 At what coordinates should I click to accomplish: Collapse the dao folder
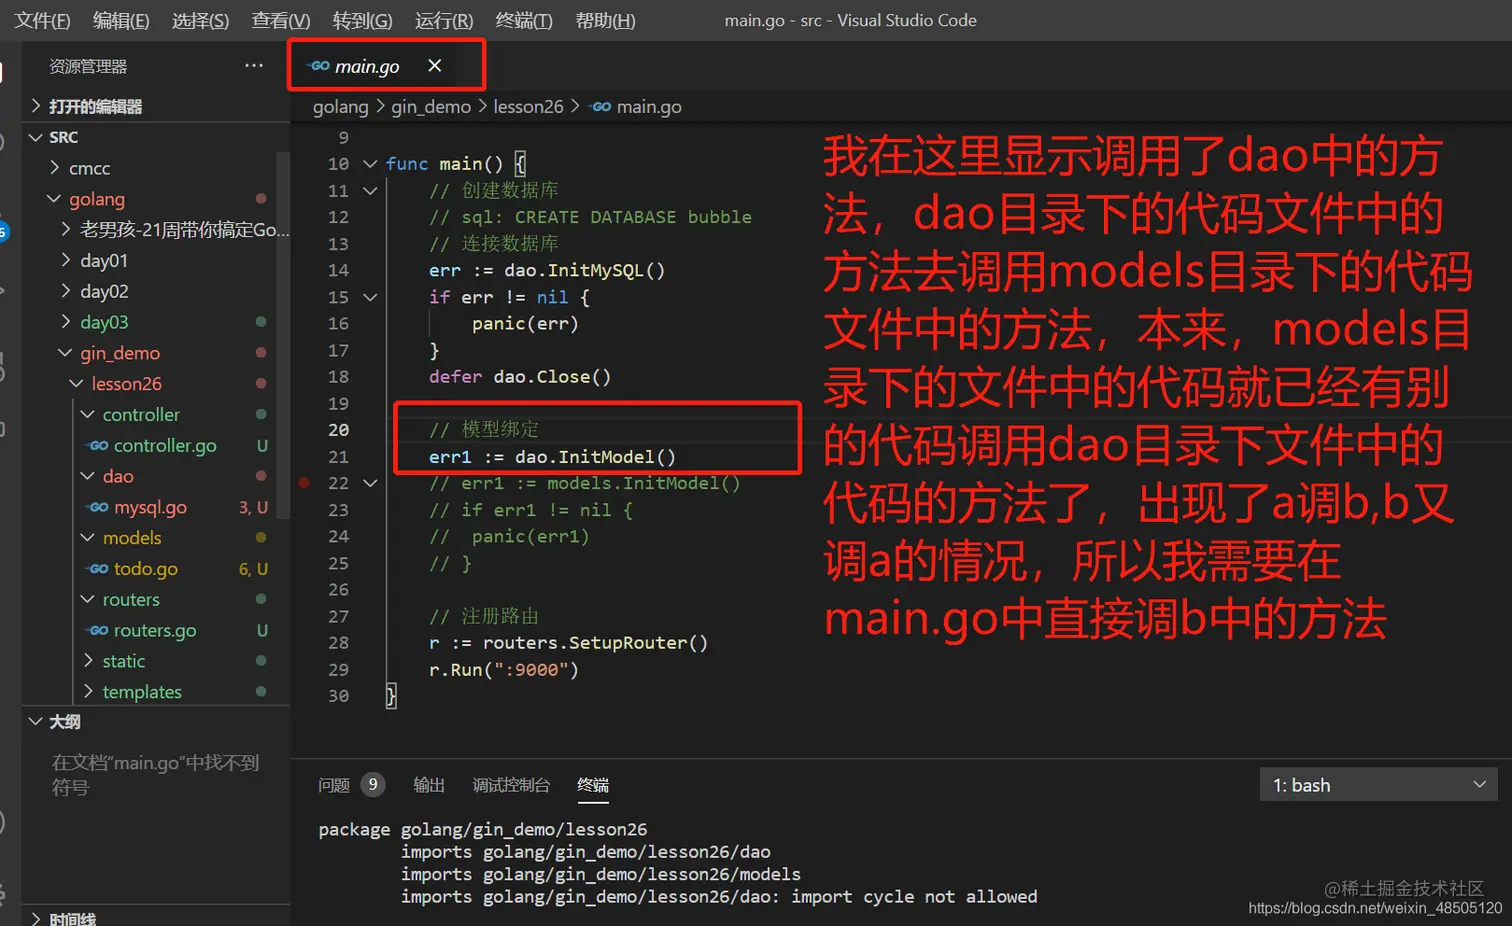(x=118, y=477)
